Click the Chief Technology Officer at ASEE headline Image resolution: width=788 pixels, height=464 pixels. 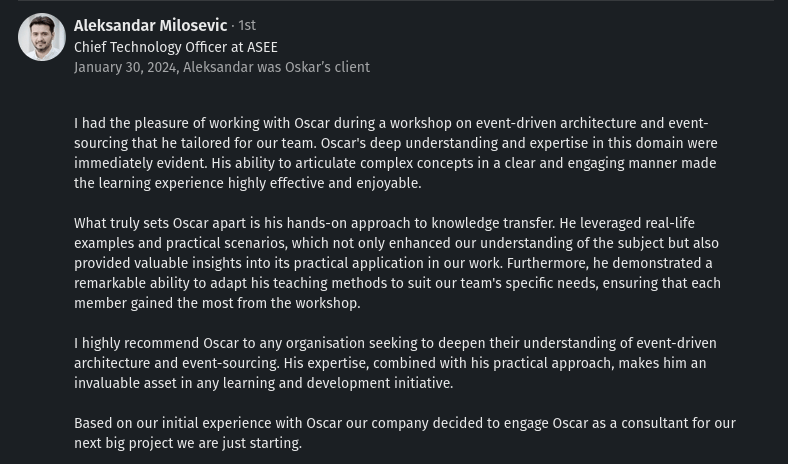(x=176, y=47)
